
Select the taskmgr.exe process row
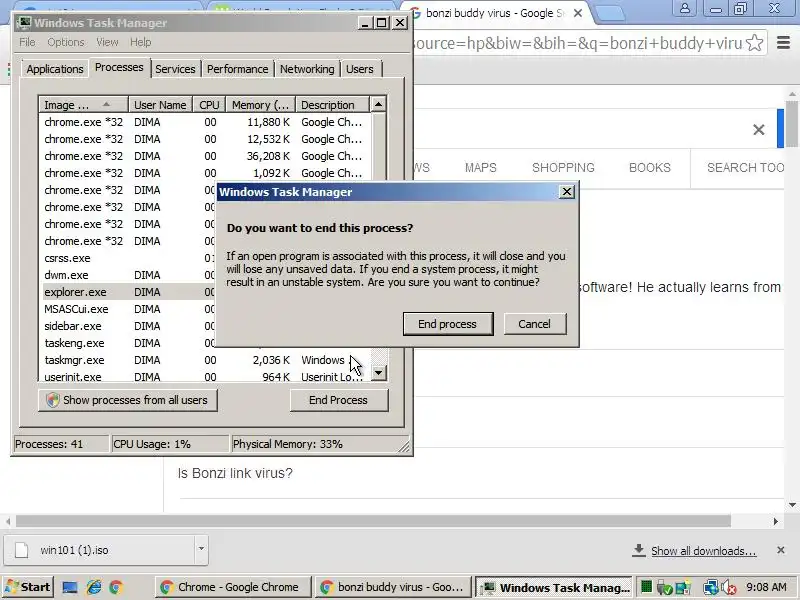pos(204,360)
